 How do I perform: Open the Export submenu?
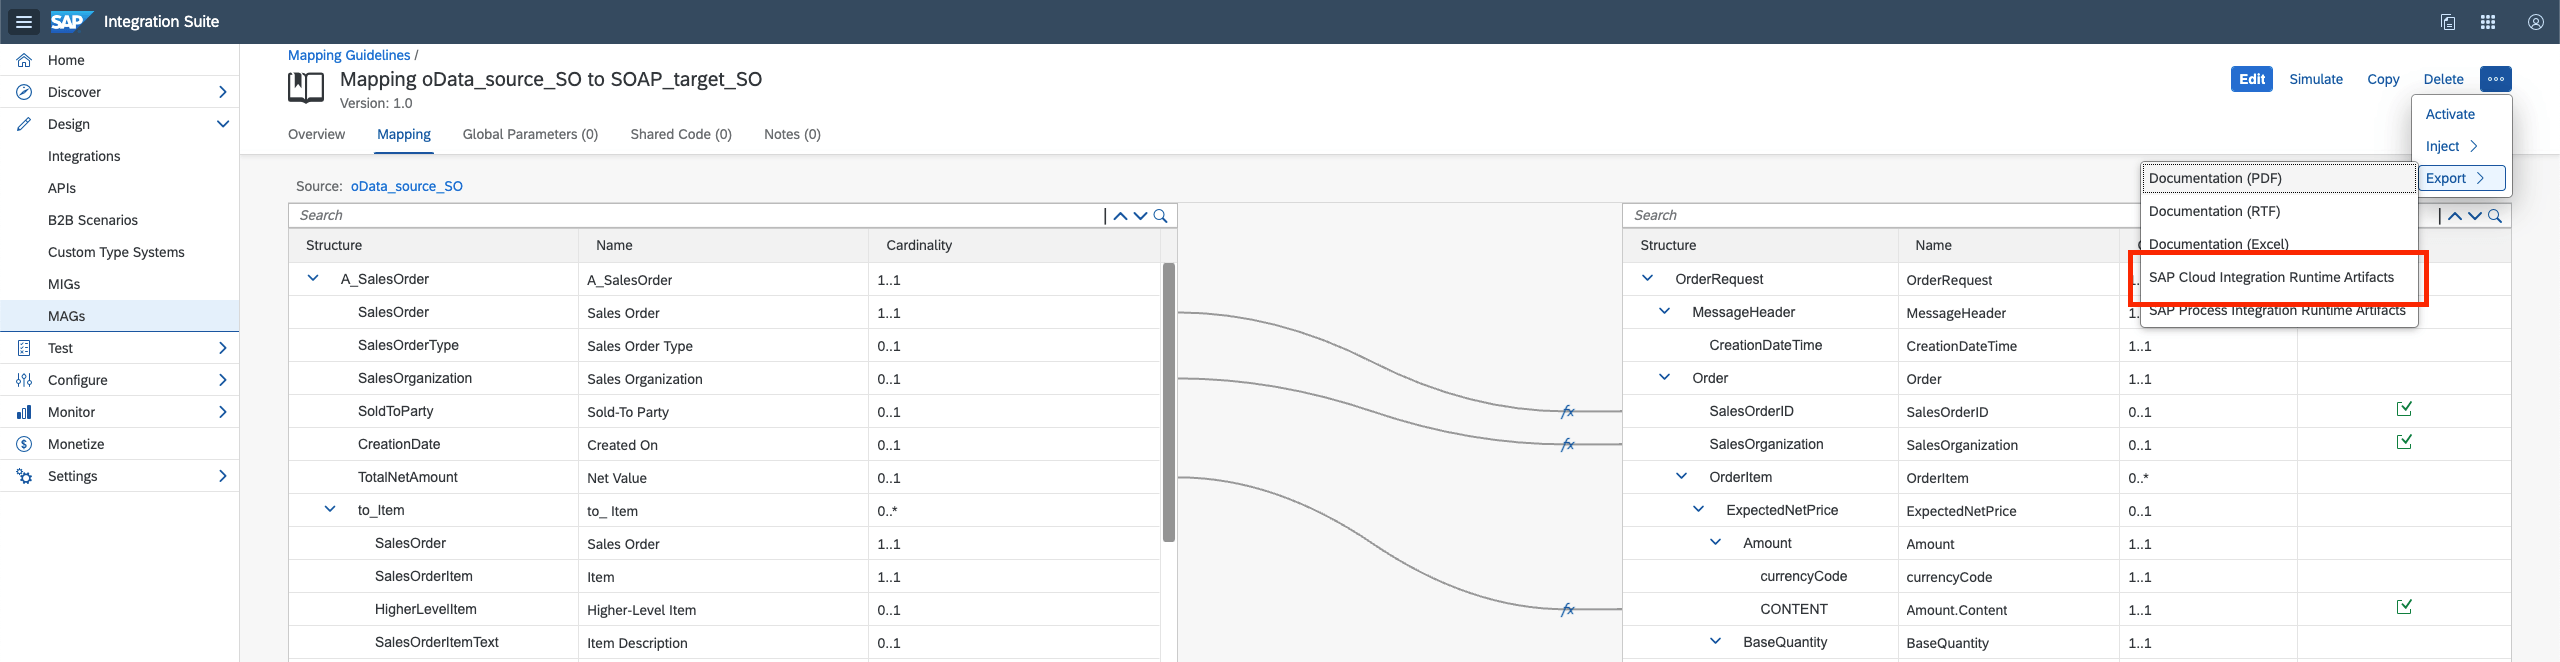pyautogui.click(x=2462, y=178)
